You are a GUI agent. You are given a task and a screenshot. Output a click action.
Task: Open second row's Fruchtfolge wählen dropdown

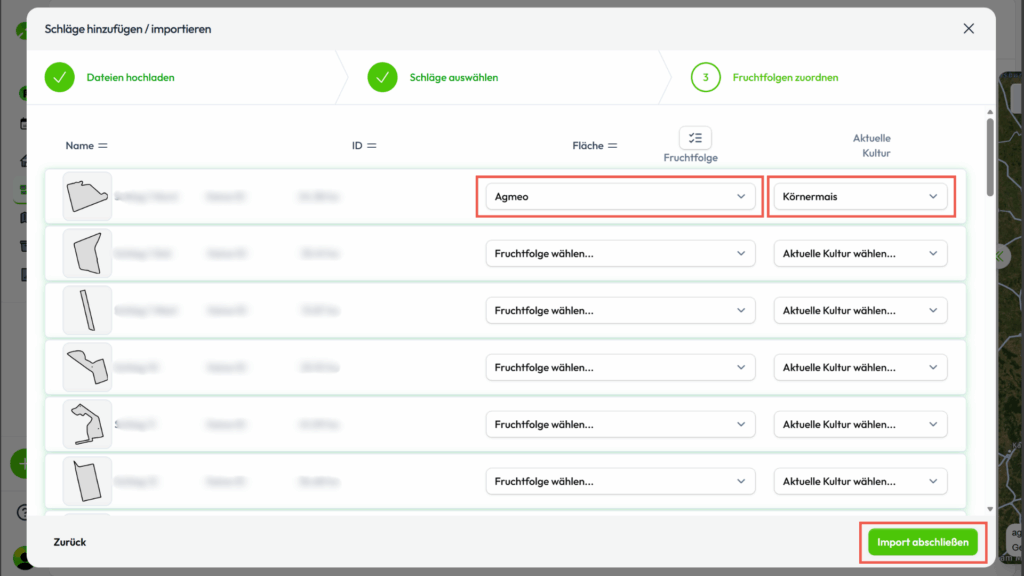click(620, 254)
